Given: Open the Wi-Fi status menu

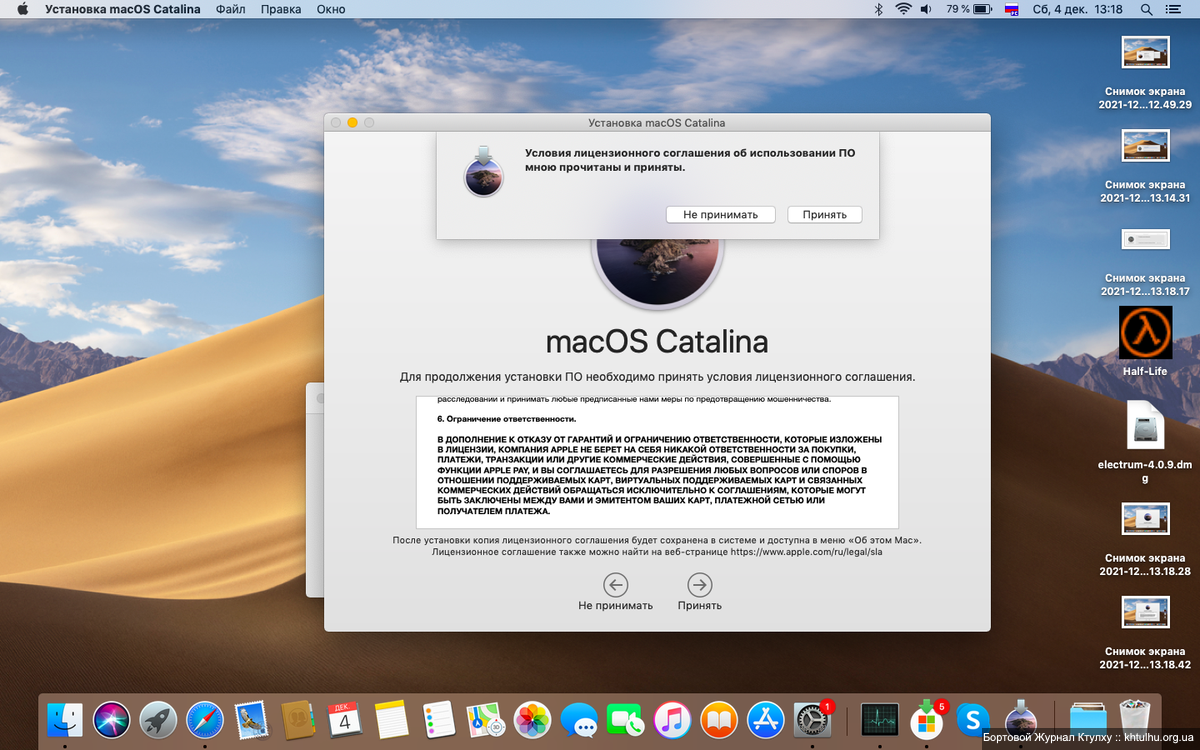Looking at the screenshot, I should pyautogui.click(x=903, y=9).
